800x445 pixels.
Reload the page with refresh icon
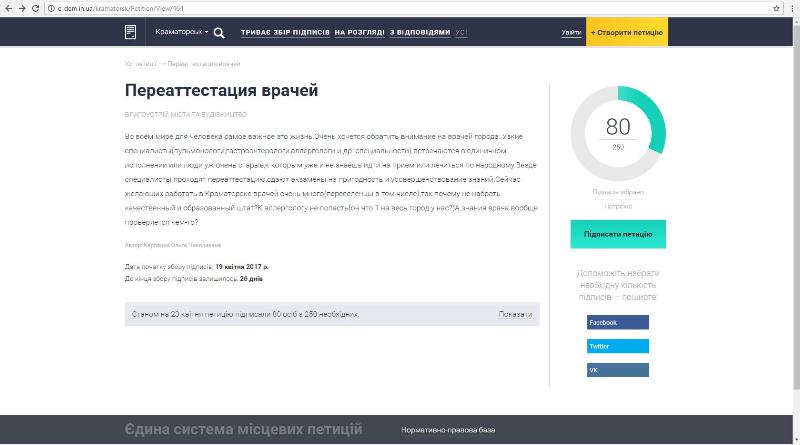click(35, 8)
